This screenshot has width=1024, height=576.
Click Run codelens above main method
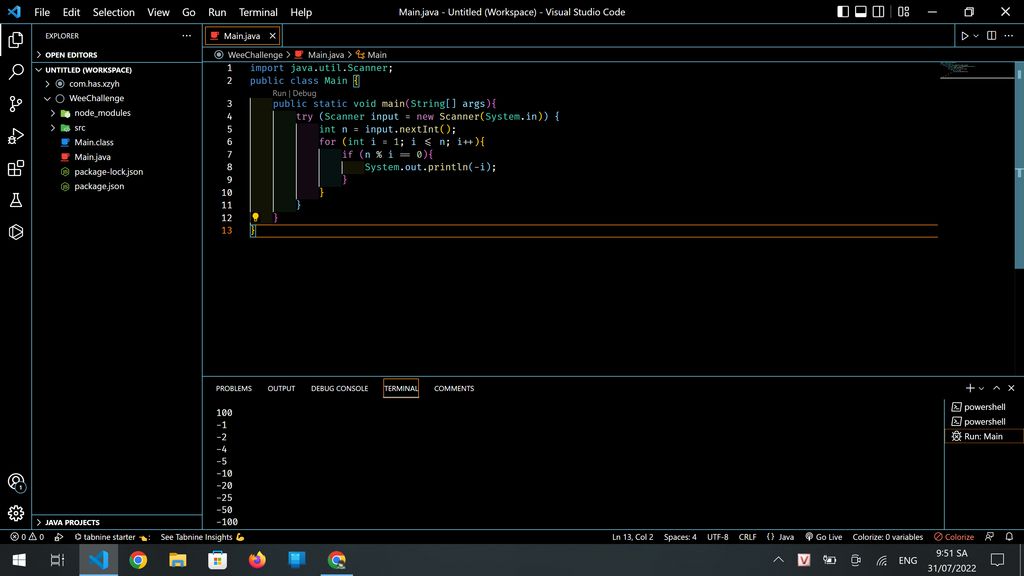click(279, 93)
